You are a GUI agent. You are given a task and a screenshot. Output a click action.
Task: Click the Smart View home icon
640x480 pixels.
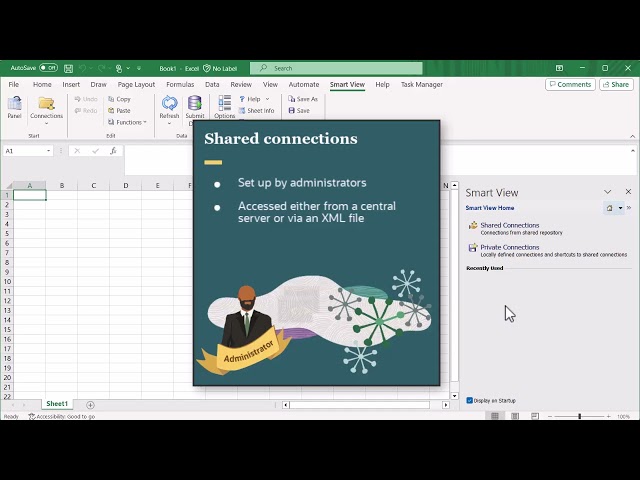point(609,208)
